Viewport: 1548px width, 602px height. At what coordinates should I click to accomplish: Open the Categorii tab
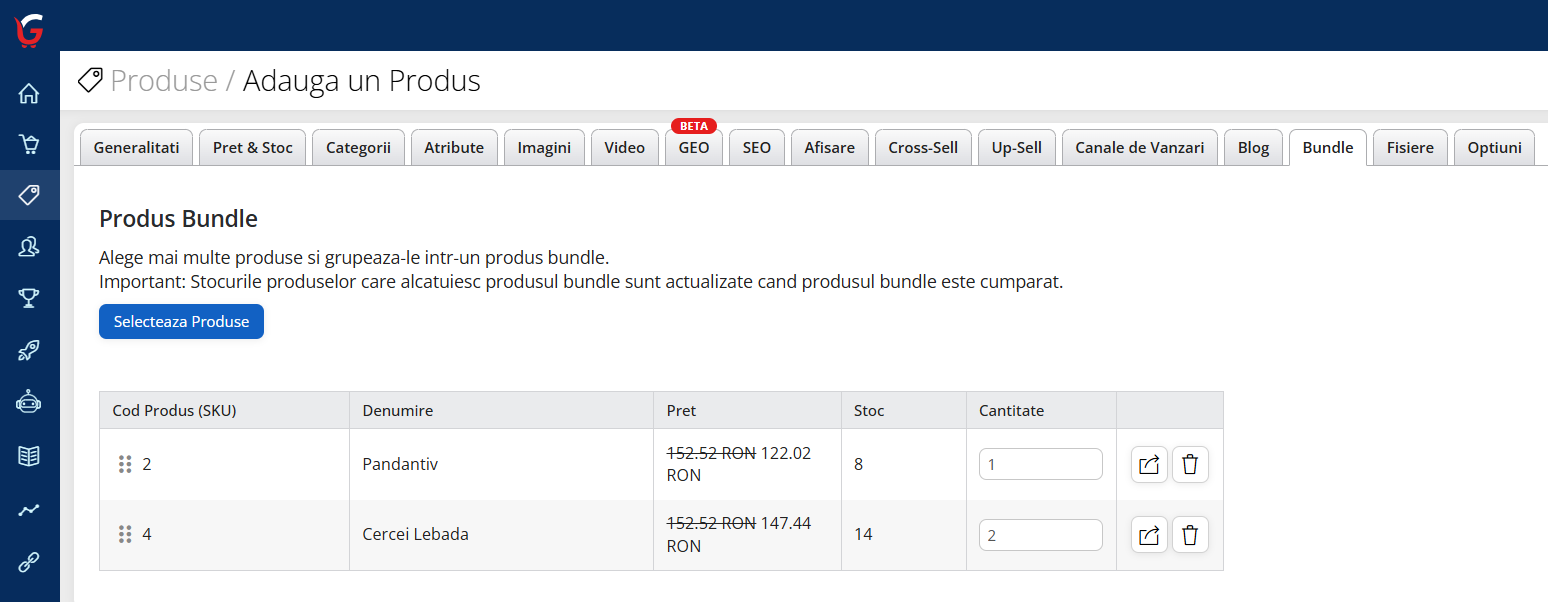tap(359, 148)
